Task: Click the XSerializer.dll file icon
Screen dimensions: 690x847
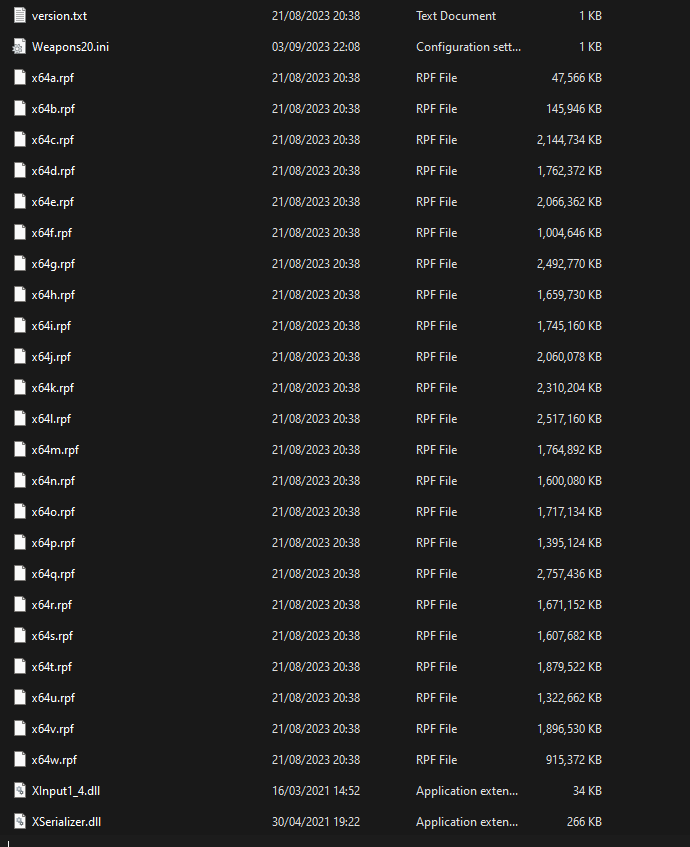Action: (19, 822)
